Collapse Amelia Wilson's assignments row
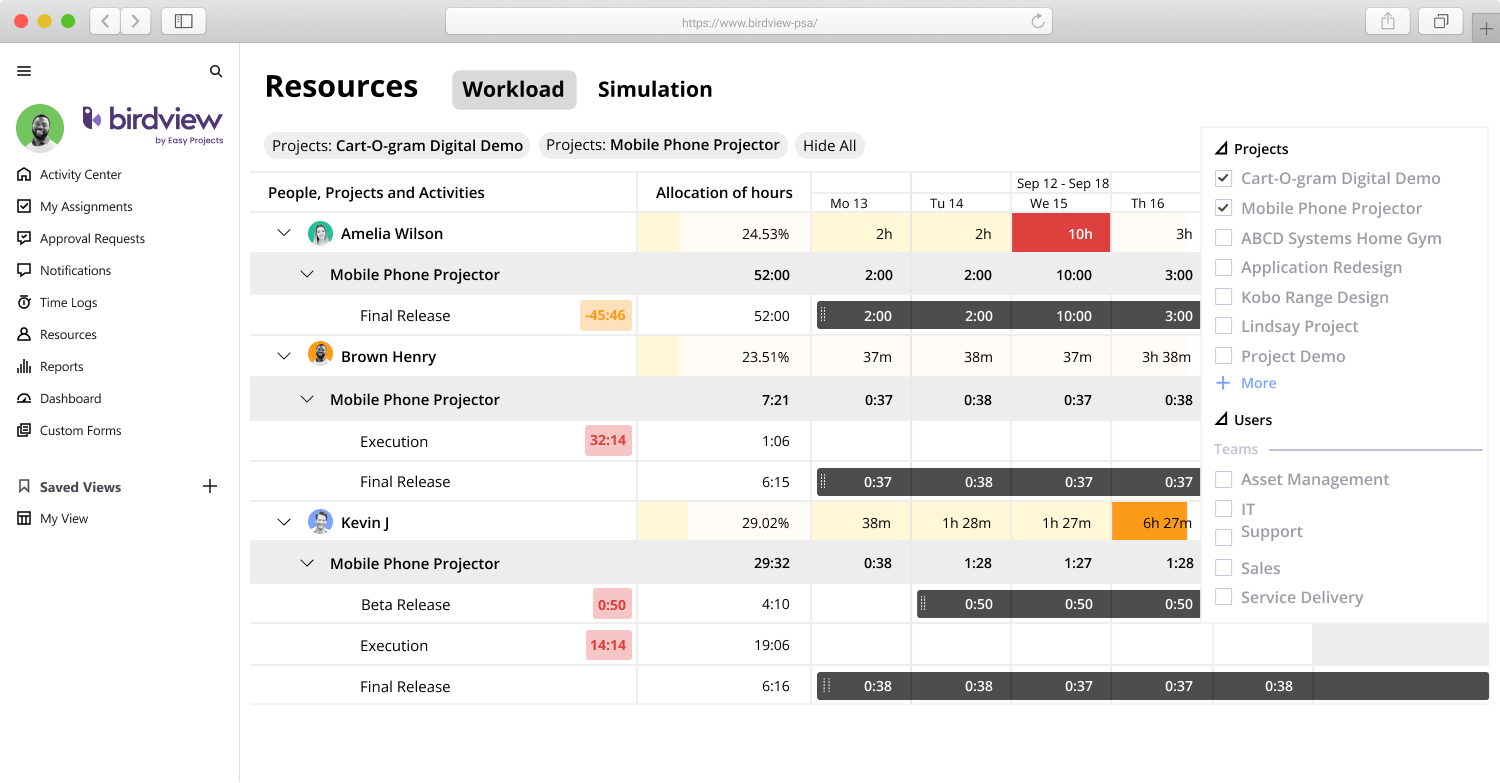 pyautogui.click(x=283, y=233)
